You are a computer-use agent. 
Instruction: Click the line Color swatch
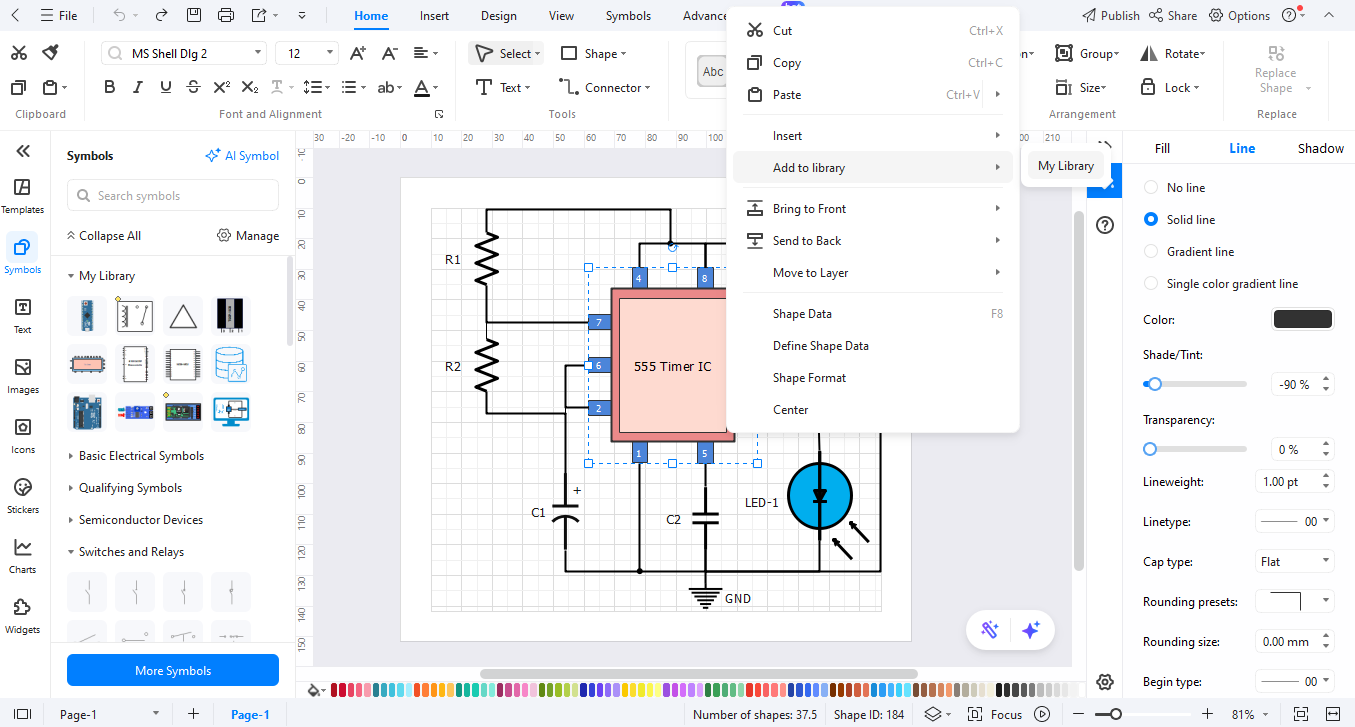[x=1302, y=319]
